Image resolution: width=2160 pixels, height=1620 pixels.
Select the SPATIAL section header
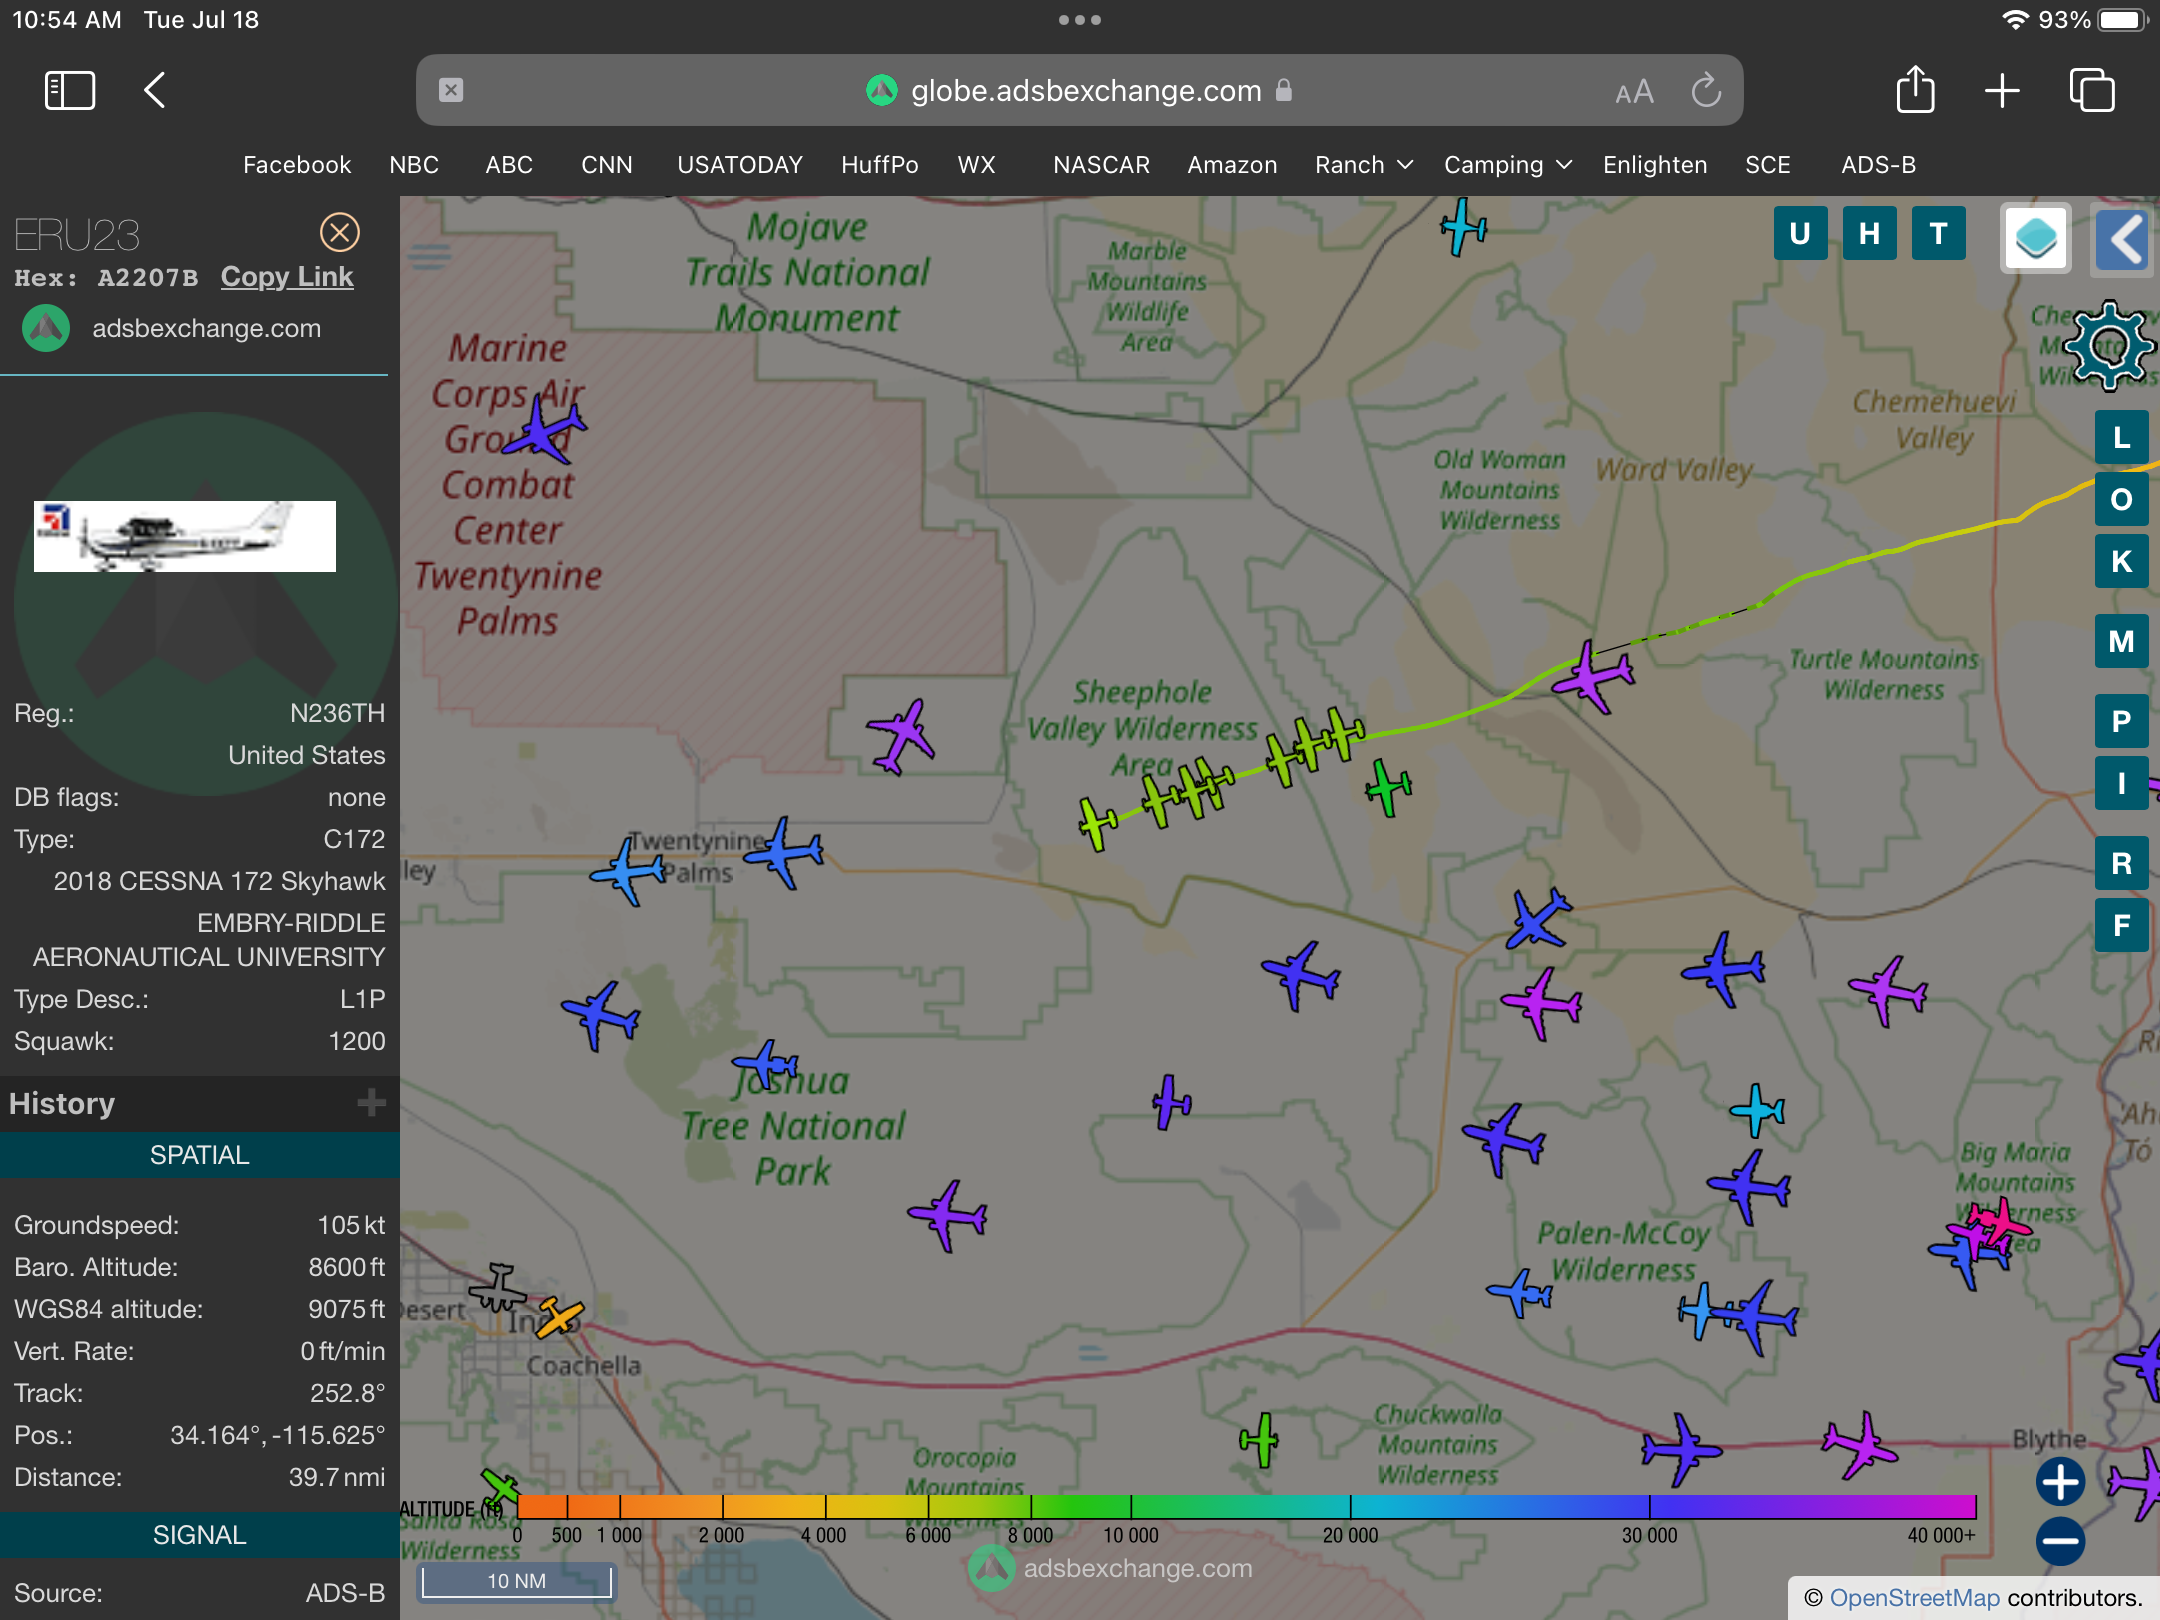pyautogui.click(x=200, y=1155)
